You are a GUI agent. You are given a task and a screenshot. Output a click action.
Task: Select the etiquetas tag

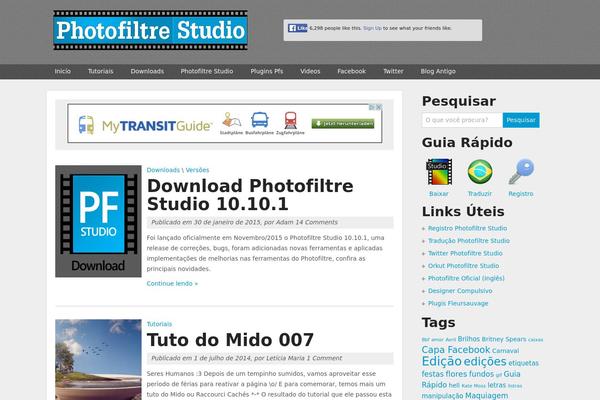[523, 363]
